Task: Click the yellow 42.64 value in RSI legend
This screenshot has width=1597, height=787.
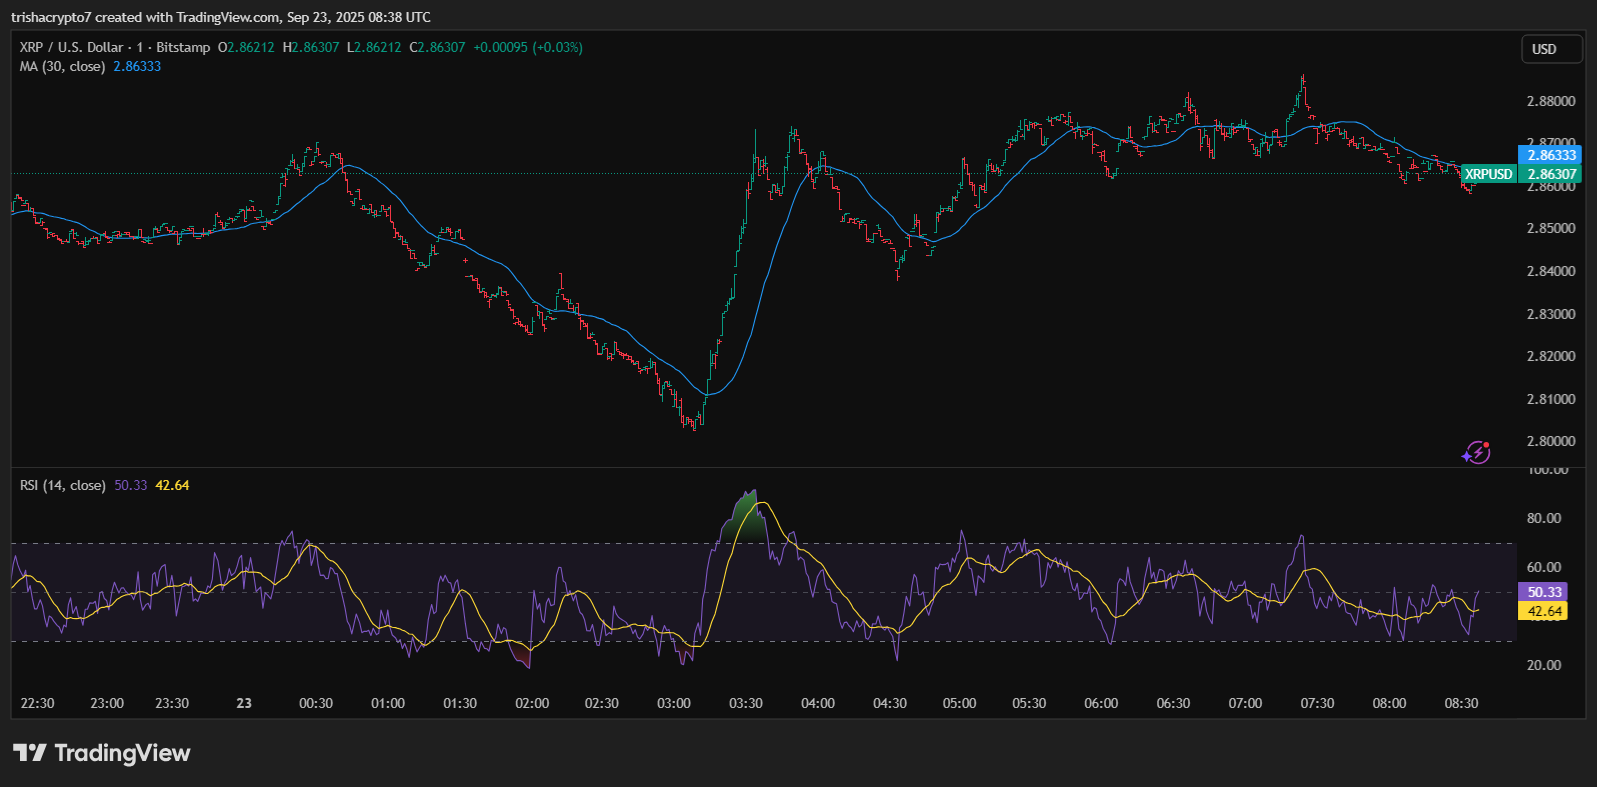Action: [172, 485]
